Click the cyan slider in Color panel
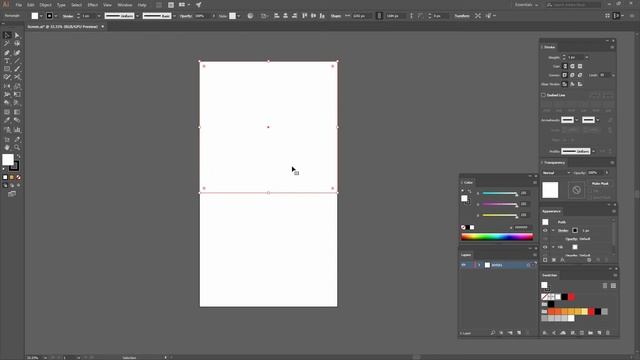 click(x=500, y=193)
